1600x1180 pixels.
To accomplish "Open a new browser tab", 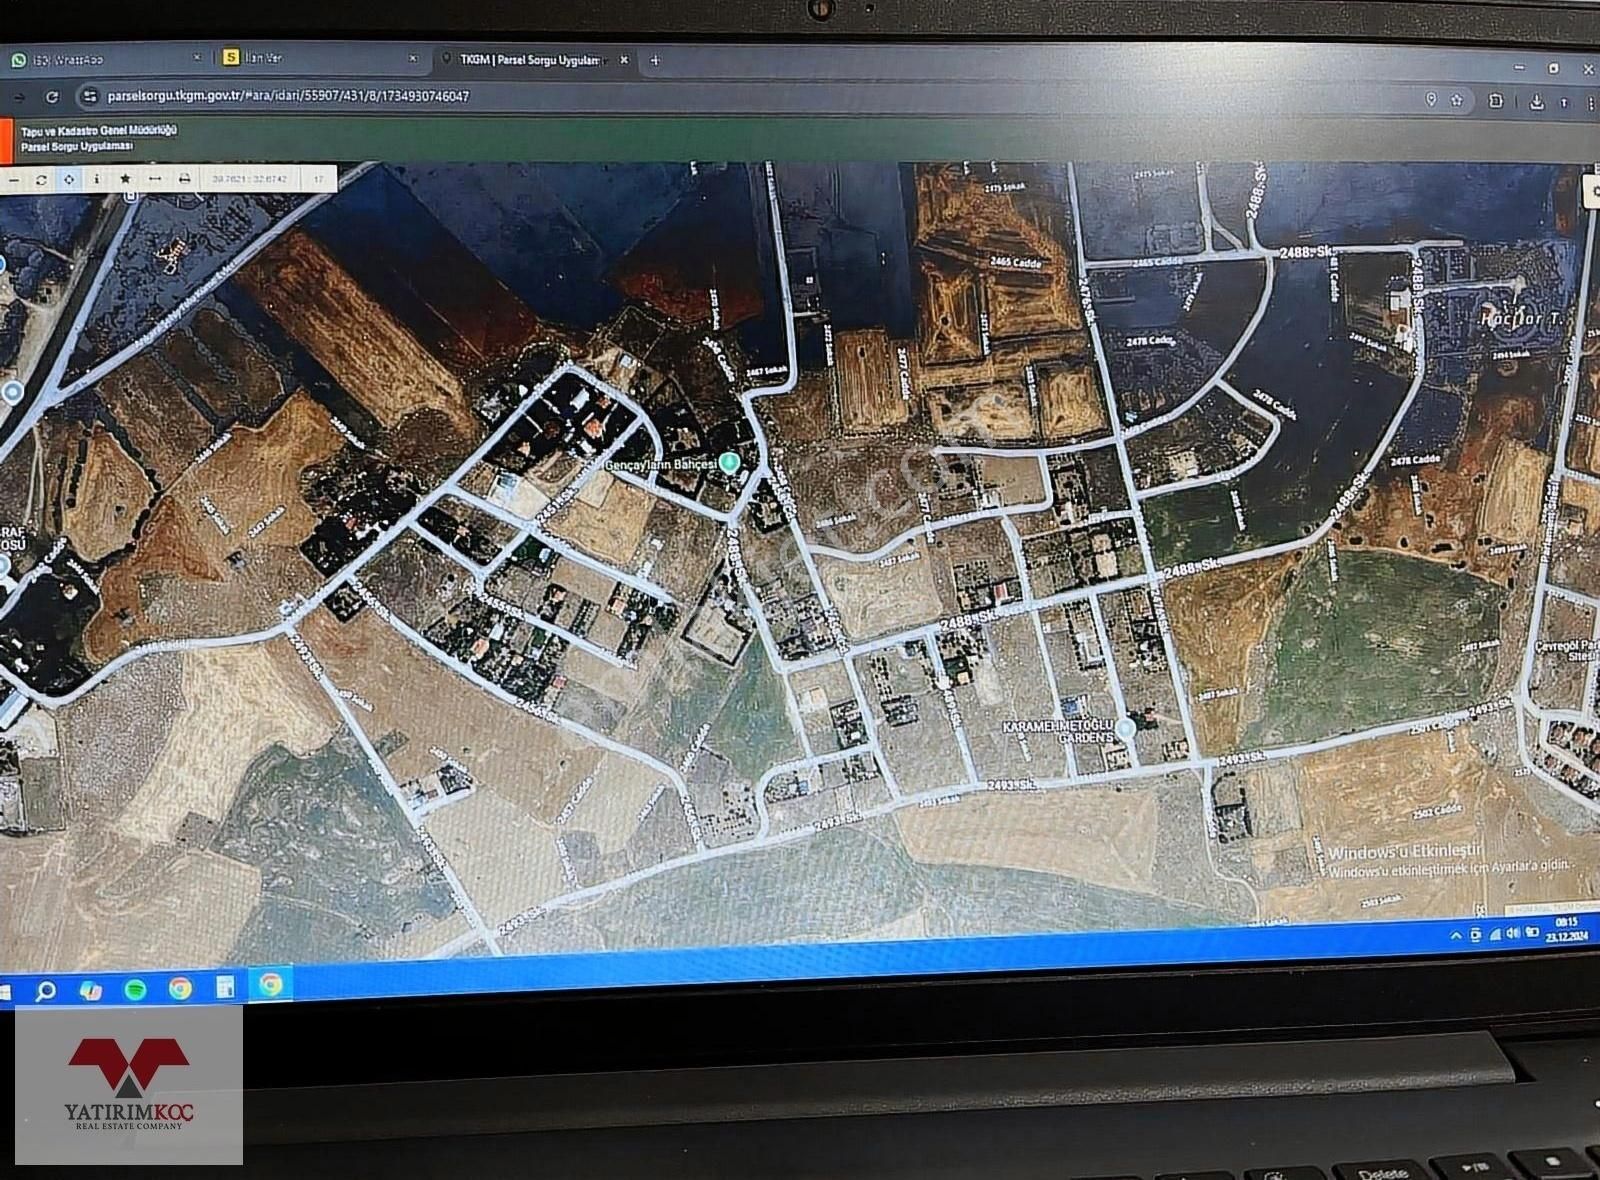I will tap(655, 60).
